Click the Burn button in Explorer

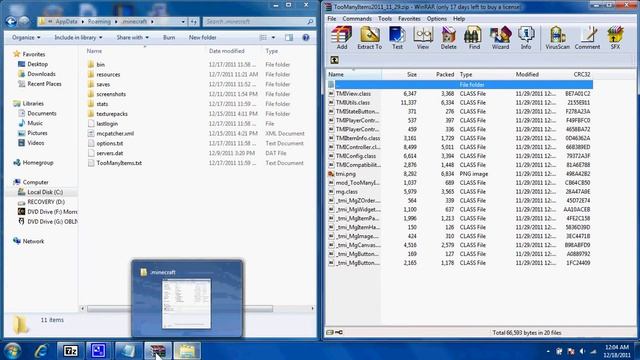click(x=169, y=38)
